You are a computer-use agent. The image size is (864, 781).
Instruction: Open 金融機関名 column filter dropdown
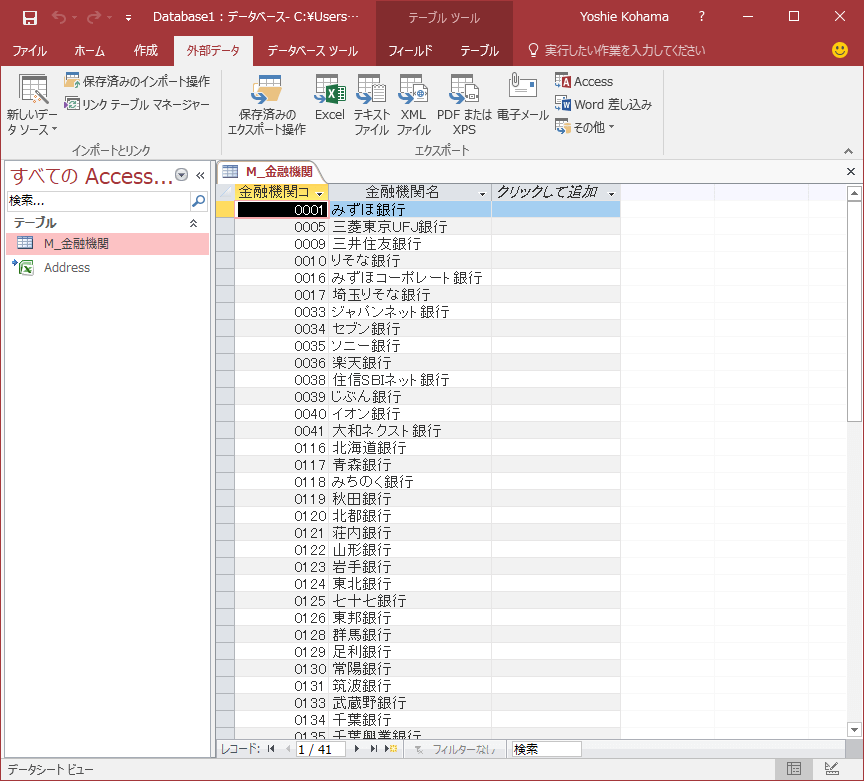pyautogui.click(x=482, y=193)
